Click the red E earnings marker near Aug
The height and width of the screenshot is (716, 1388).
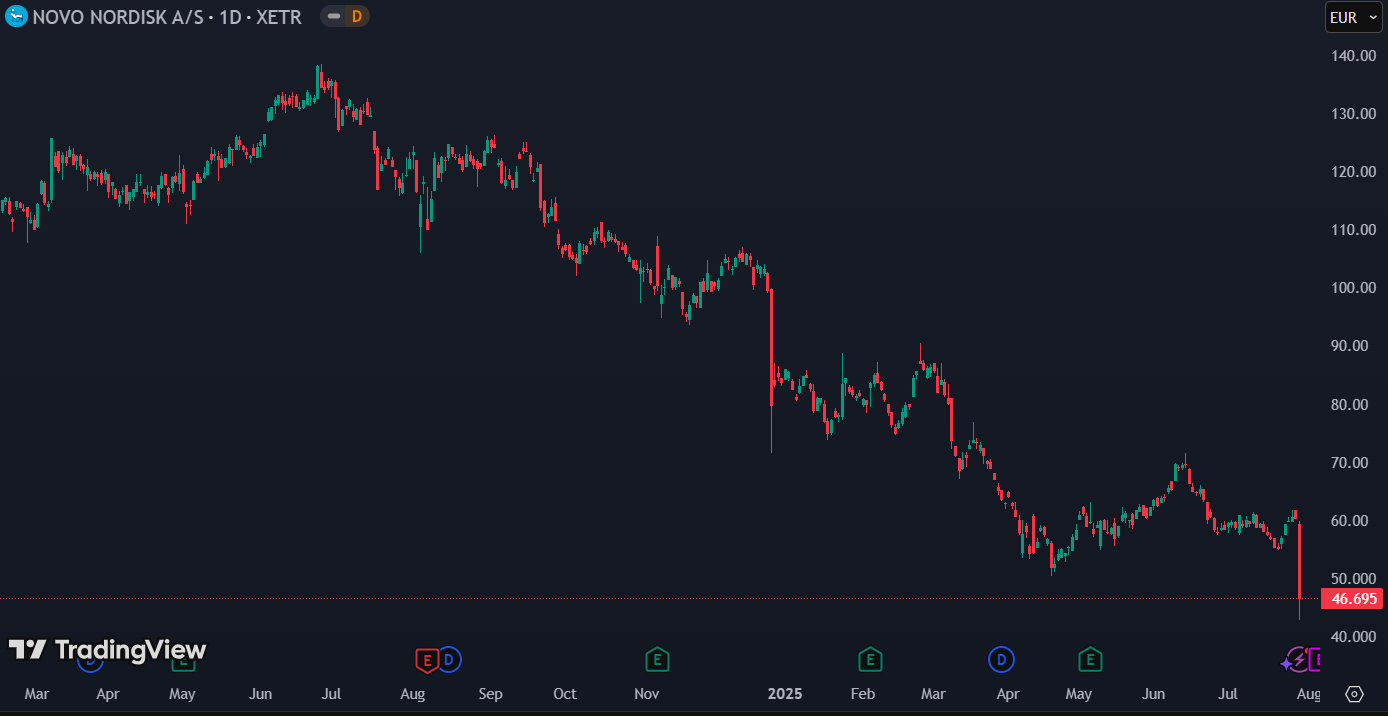point(427,660)
